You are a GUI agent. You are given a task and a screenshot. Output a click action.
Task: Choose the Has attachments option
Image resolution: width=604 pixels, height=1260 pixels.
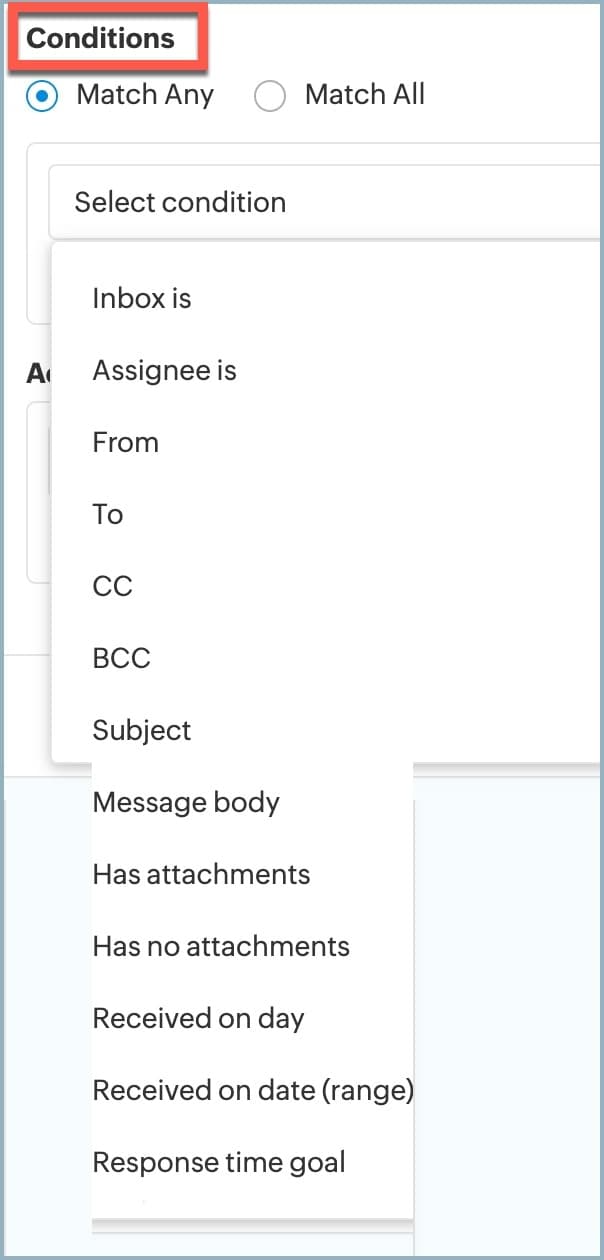pyautogui.click(x=201, y=874)
